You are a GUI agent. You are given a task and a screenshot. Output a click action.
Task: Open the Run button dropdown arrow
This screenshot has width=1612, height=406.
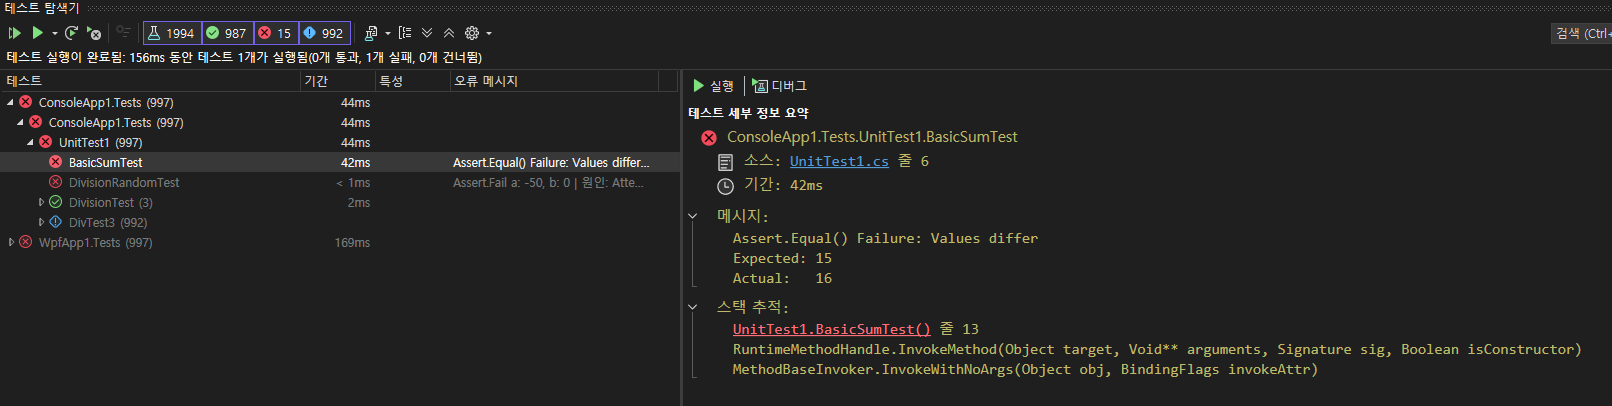tap(55, 33)
